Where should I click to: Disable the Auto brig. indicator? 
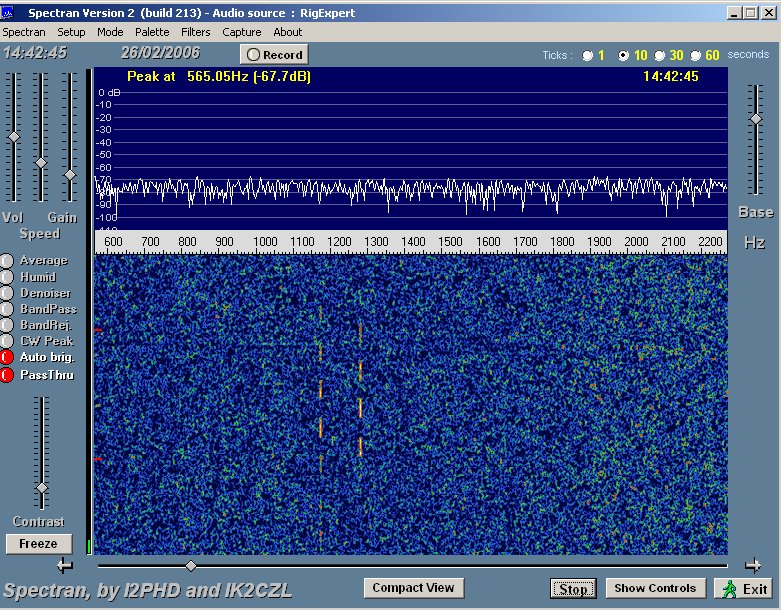pos(7,357)
